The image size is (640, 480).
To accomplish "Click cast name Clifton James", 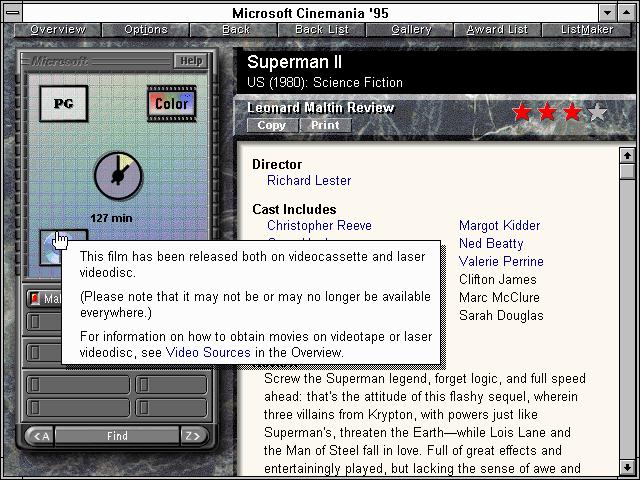I will point(498,280).
